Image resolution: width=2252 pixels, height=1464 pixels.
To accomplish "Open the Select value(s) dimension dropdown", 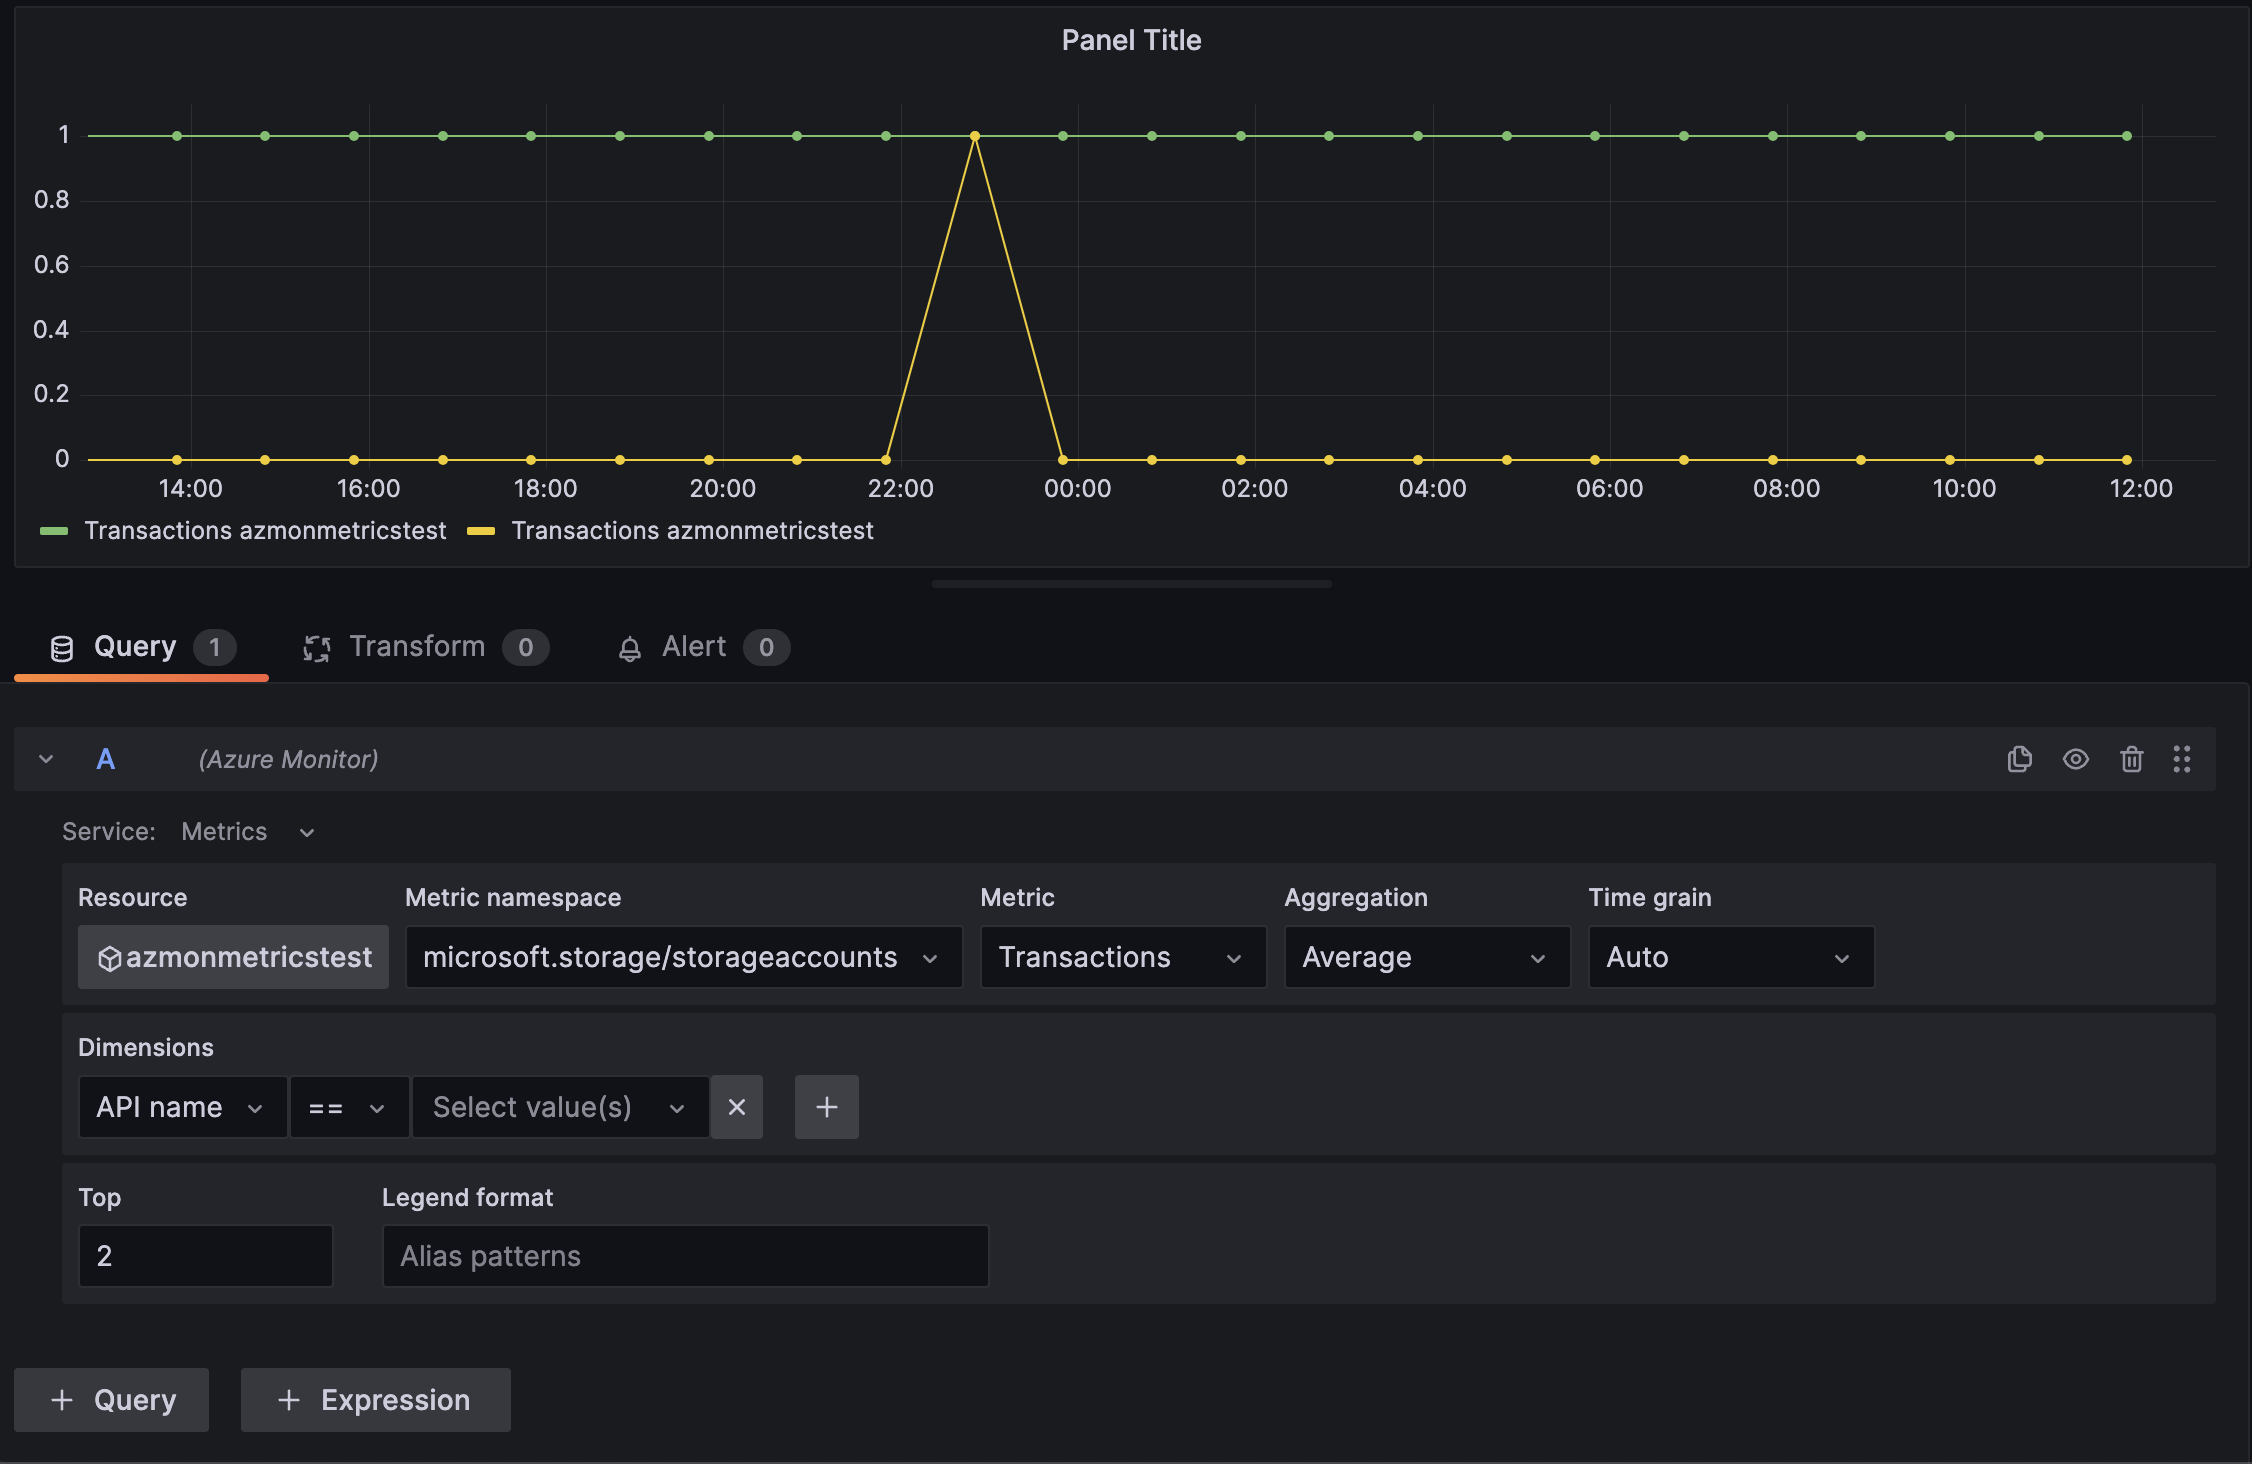I will pyautogui.click(x=558, y=1107).
